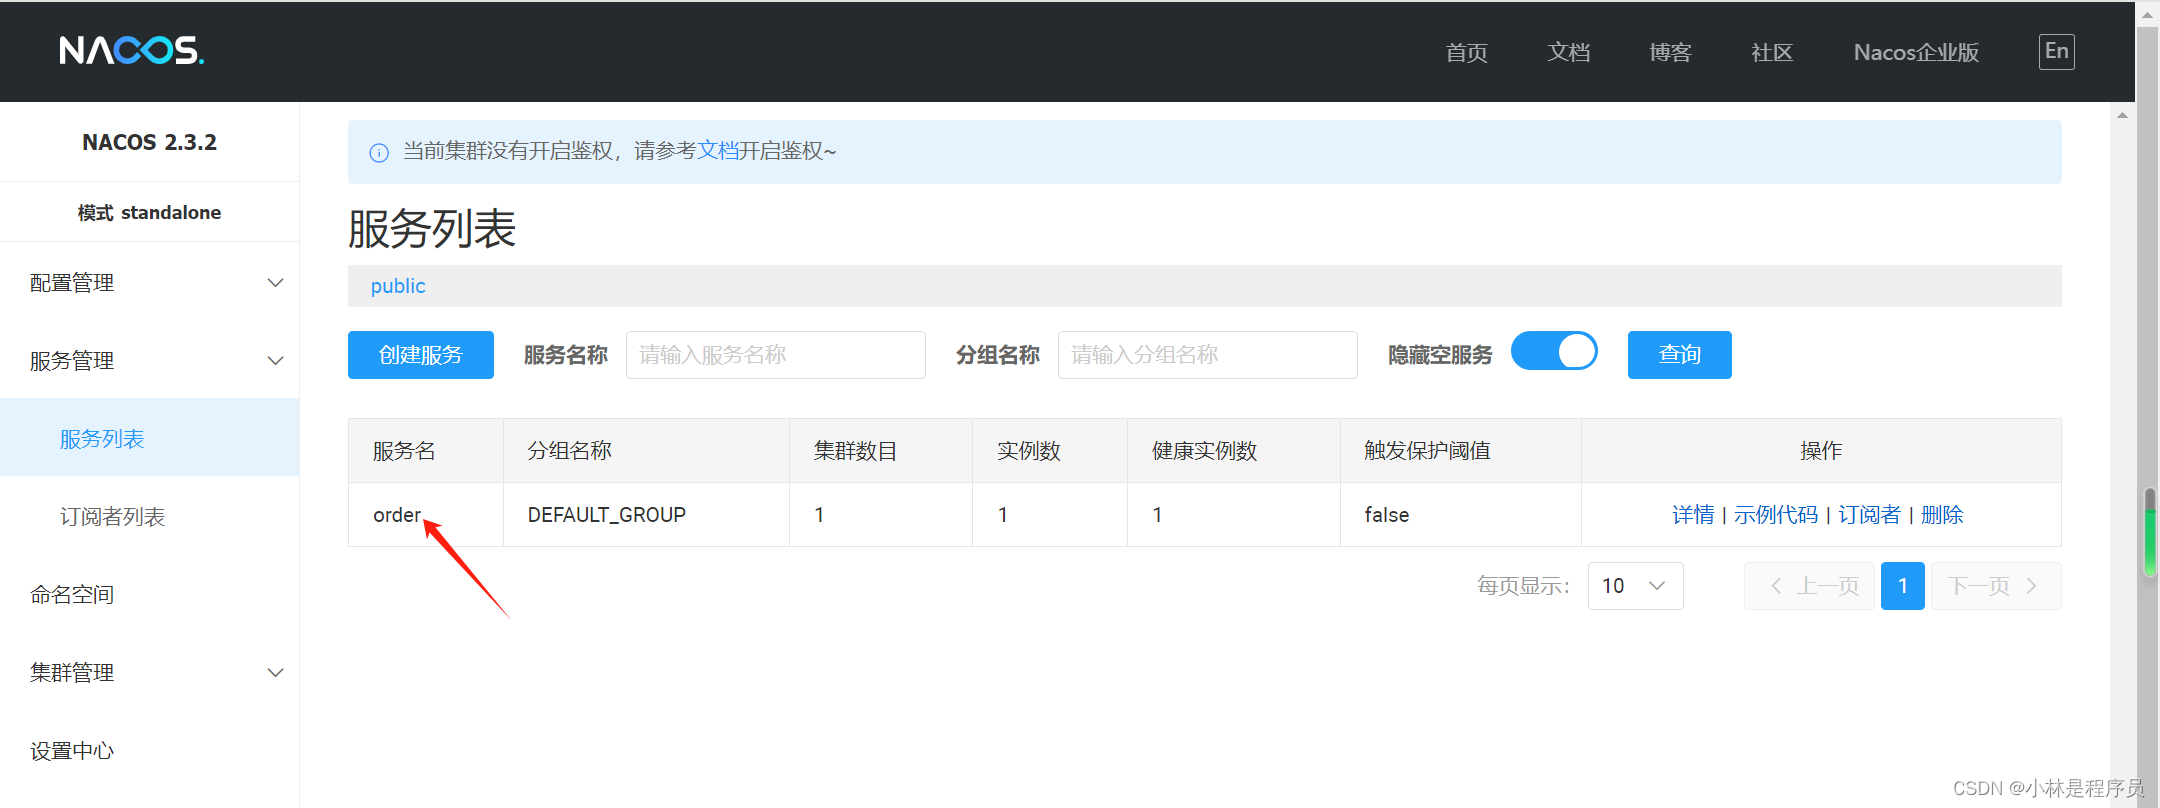Viewport: 2160px width, 808px height.
Task: Toggle the hide empty services switch
Action: point(1554,352)
